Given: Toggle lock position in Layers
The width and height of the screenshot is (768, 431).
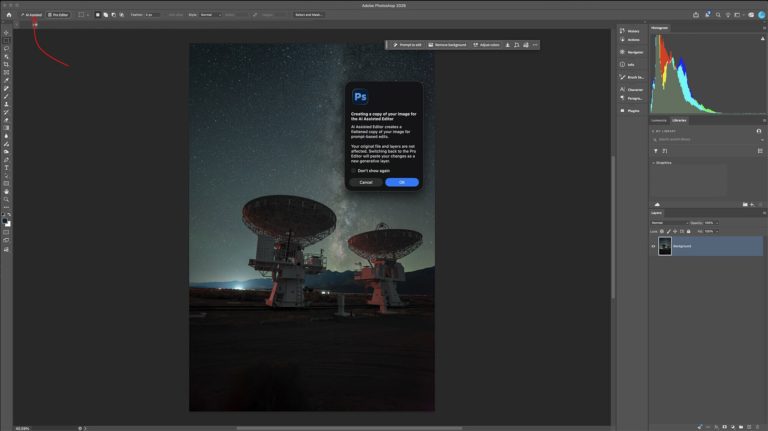Looking at the screenshot, I should pyautogui.click(x=675, y=232).
